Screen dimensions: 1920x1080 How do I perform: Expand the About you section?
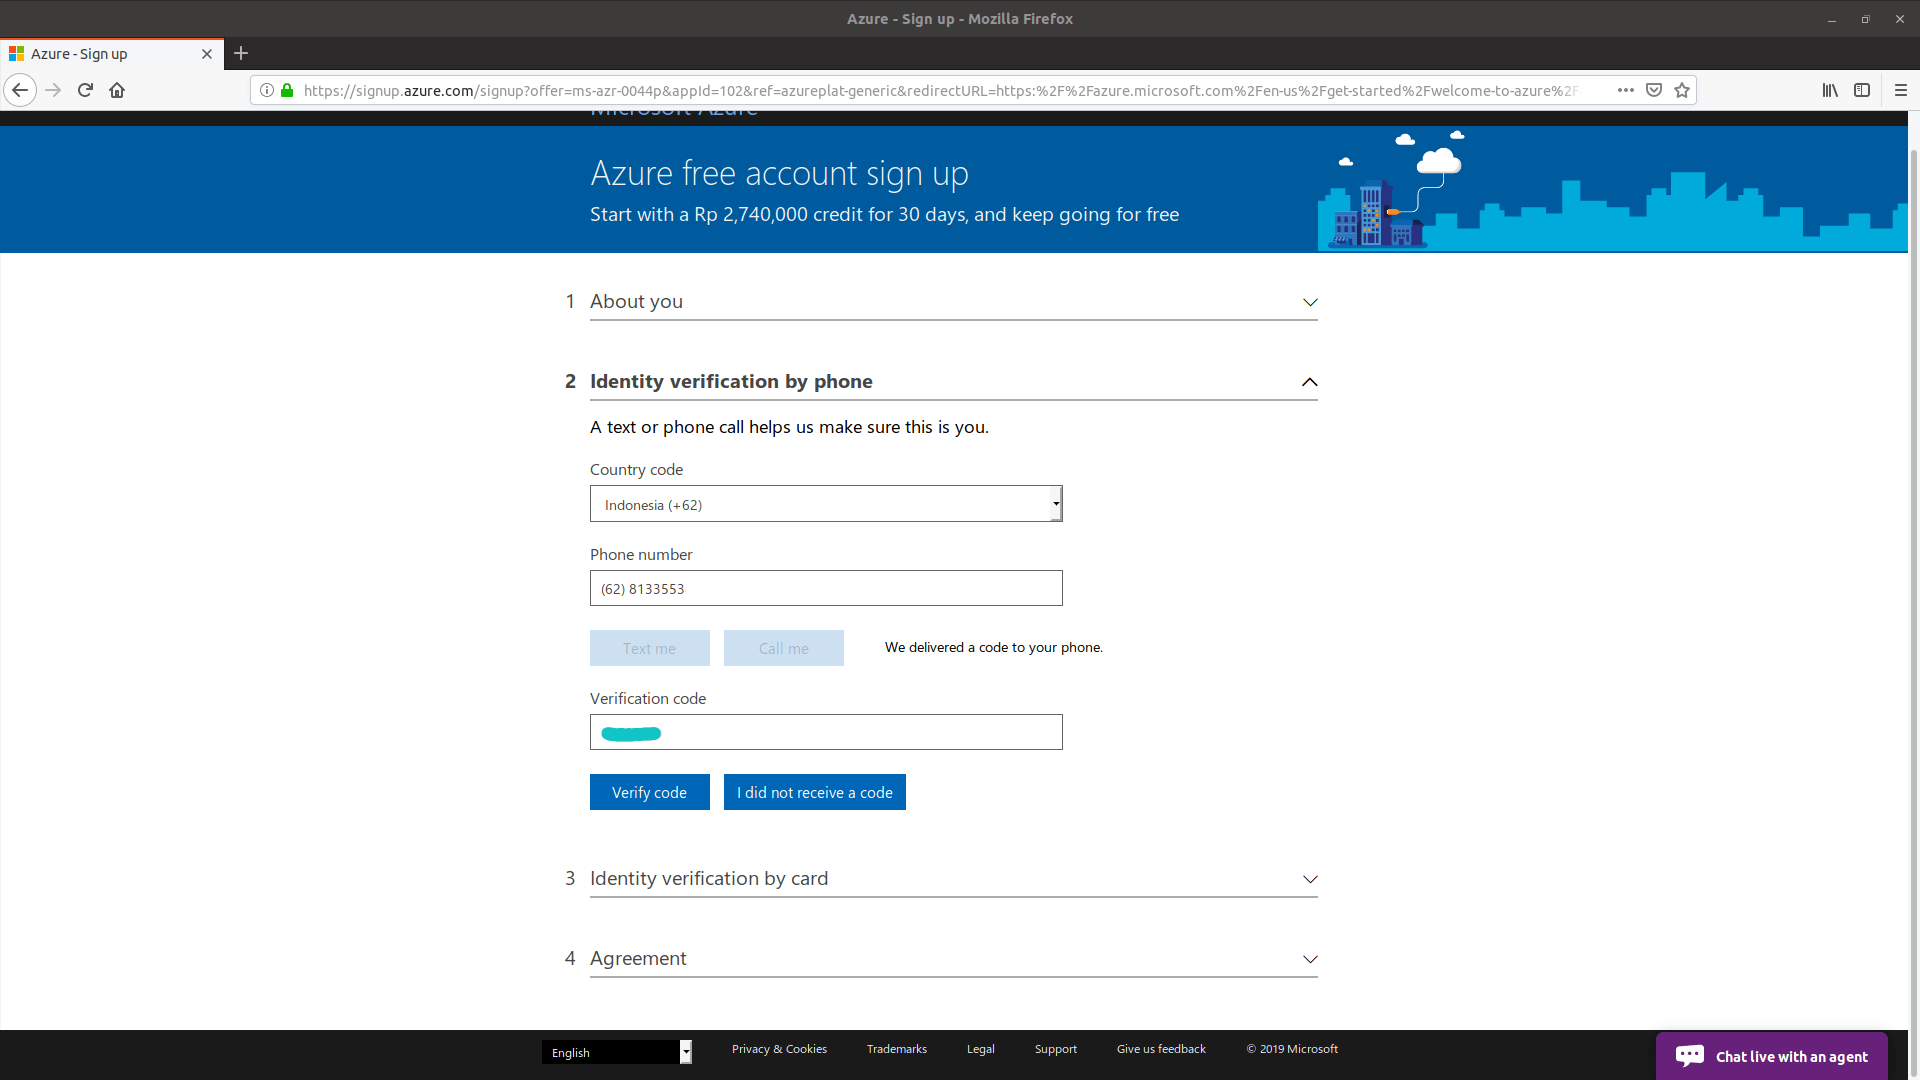tap(953, 302)
